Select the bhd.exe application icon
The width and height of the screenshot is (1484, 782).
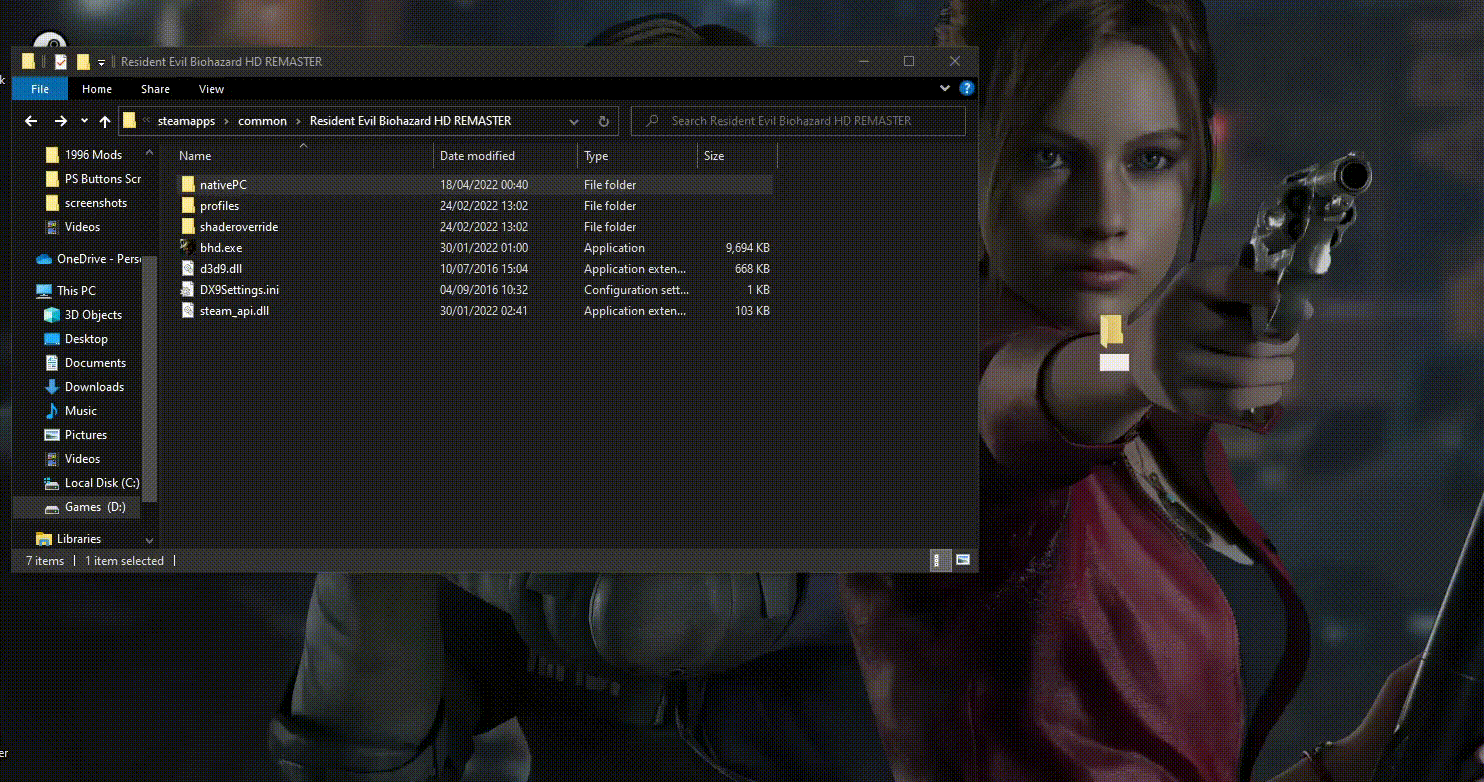pos(187,247)
